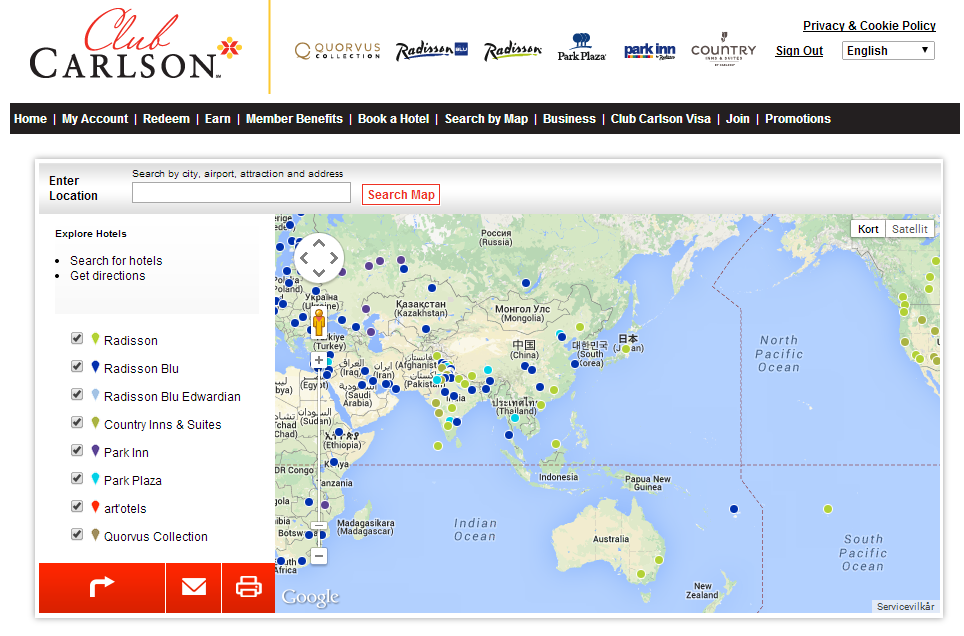The width and height of the screenshot is (964, 636).
Task: Click the email envelope icon
Action: coord(193,587)
